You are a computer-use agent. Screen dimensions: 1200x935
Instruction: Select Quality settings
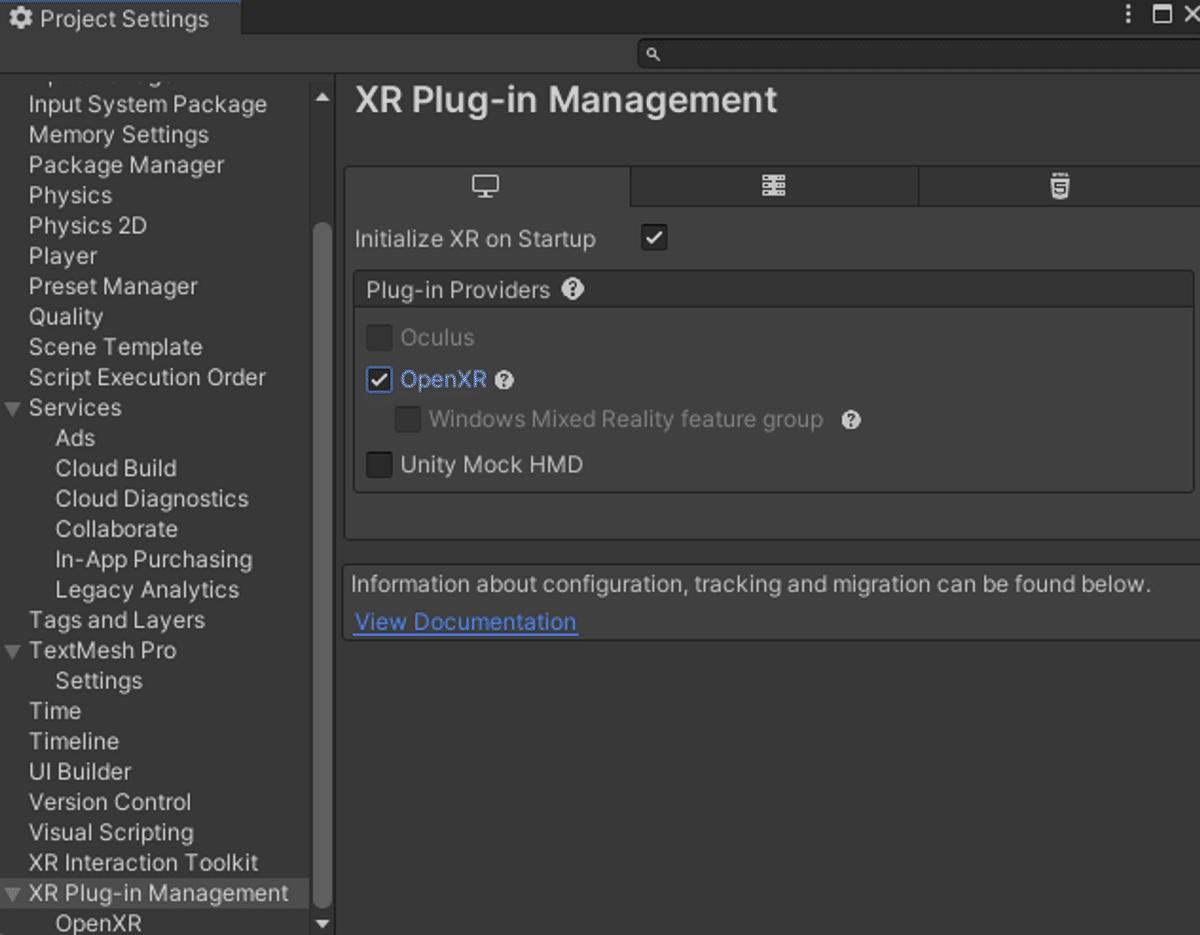click(x=66, y=317)
